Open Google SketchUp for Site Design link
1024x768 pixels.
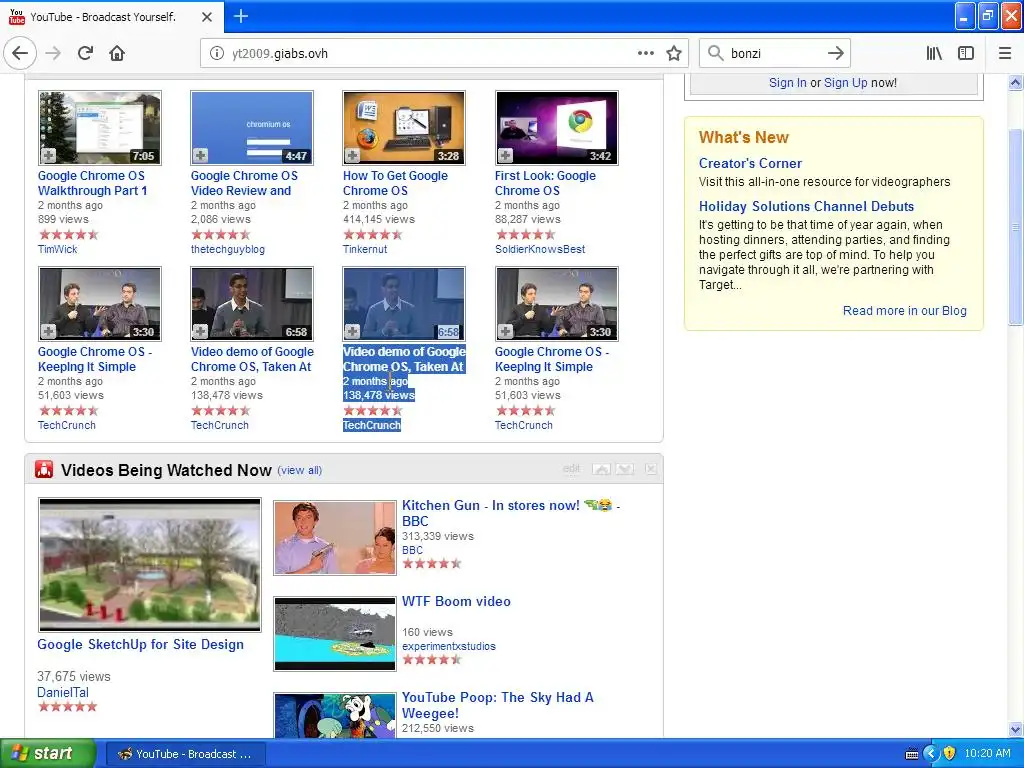tap(140, 645)
